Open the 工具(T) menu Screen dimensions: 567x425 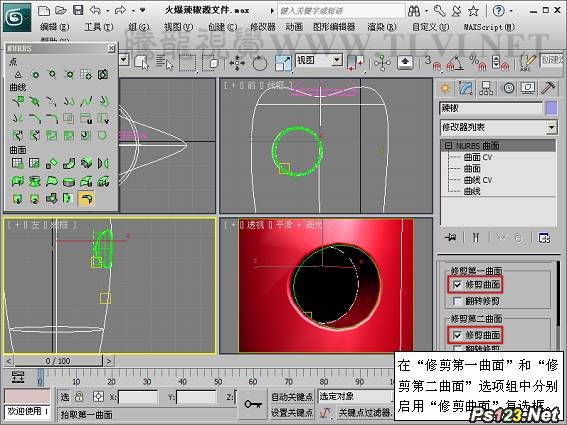click(98, 27)
